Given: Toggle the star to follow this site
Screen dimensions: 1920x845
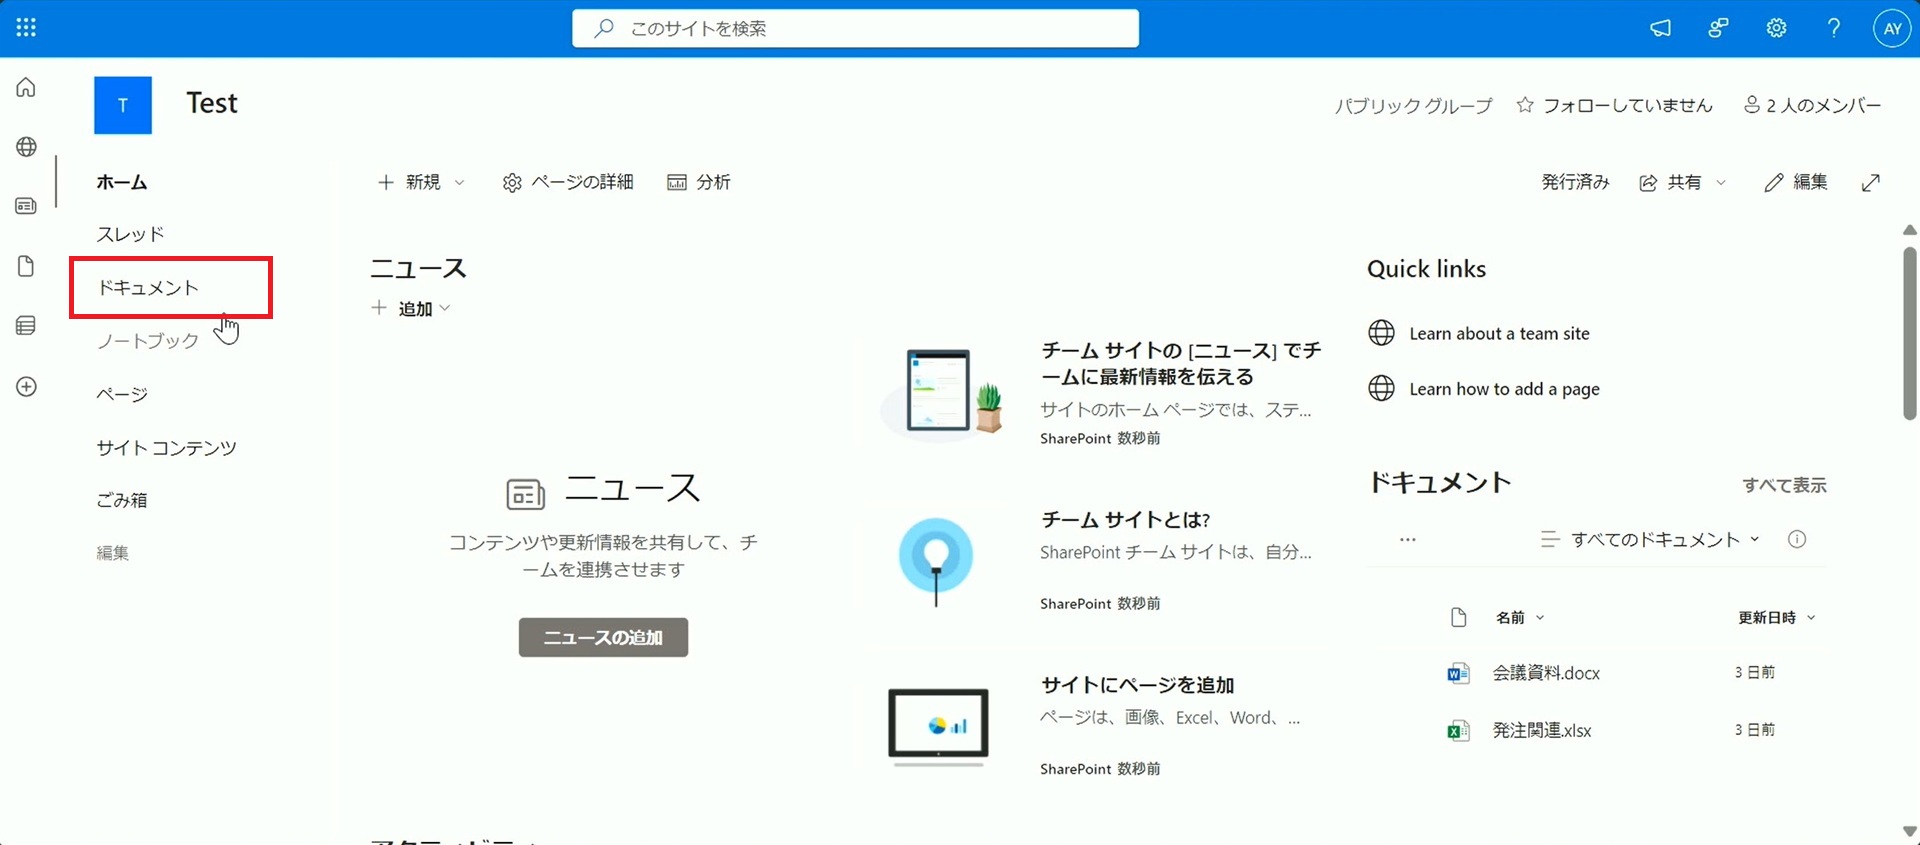Looking at the screenshot, I should [x=1525, y=105].
